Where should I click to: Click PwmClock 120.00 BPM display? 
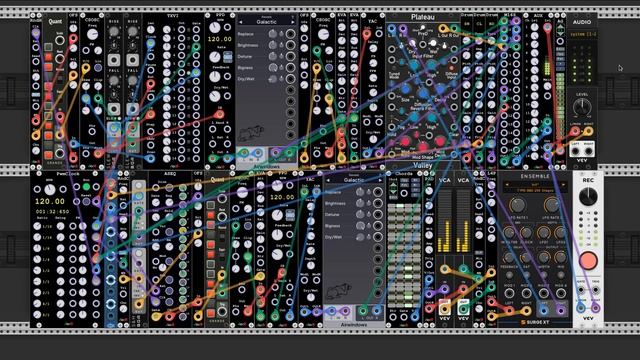(x=50, y=202)
